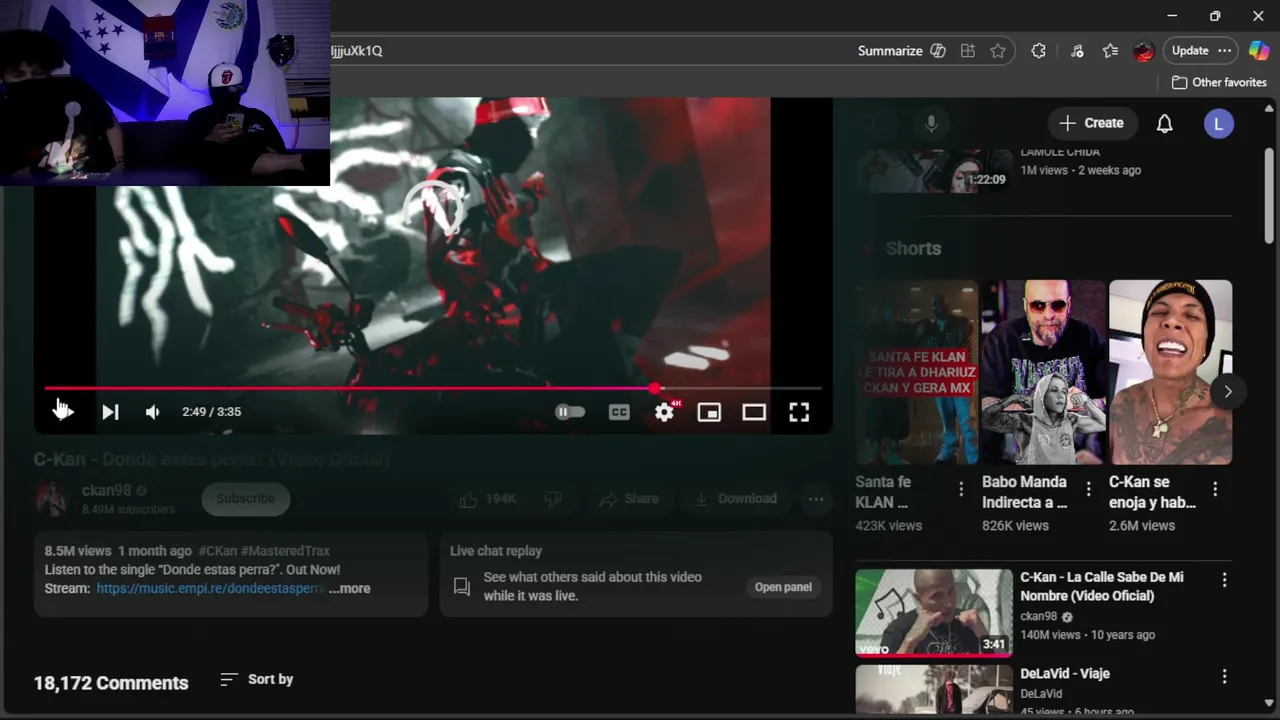The width and height of the screenshot is (1280, 720).
Task: Go fullscreen on the video
Action: (799, 412)
